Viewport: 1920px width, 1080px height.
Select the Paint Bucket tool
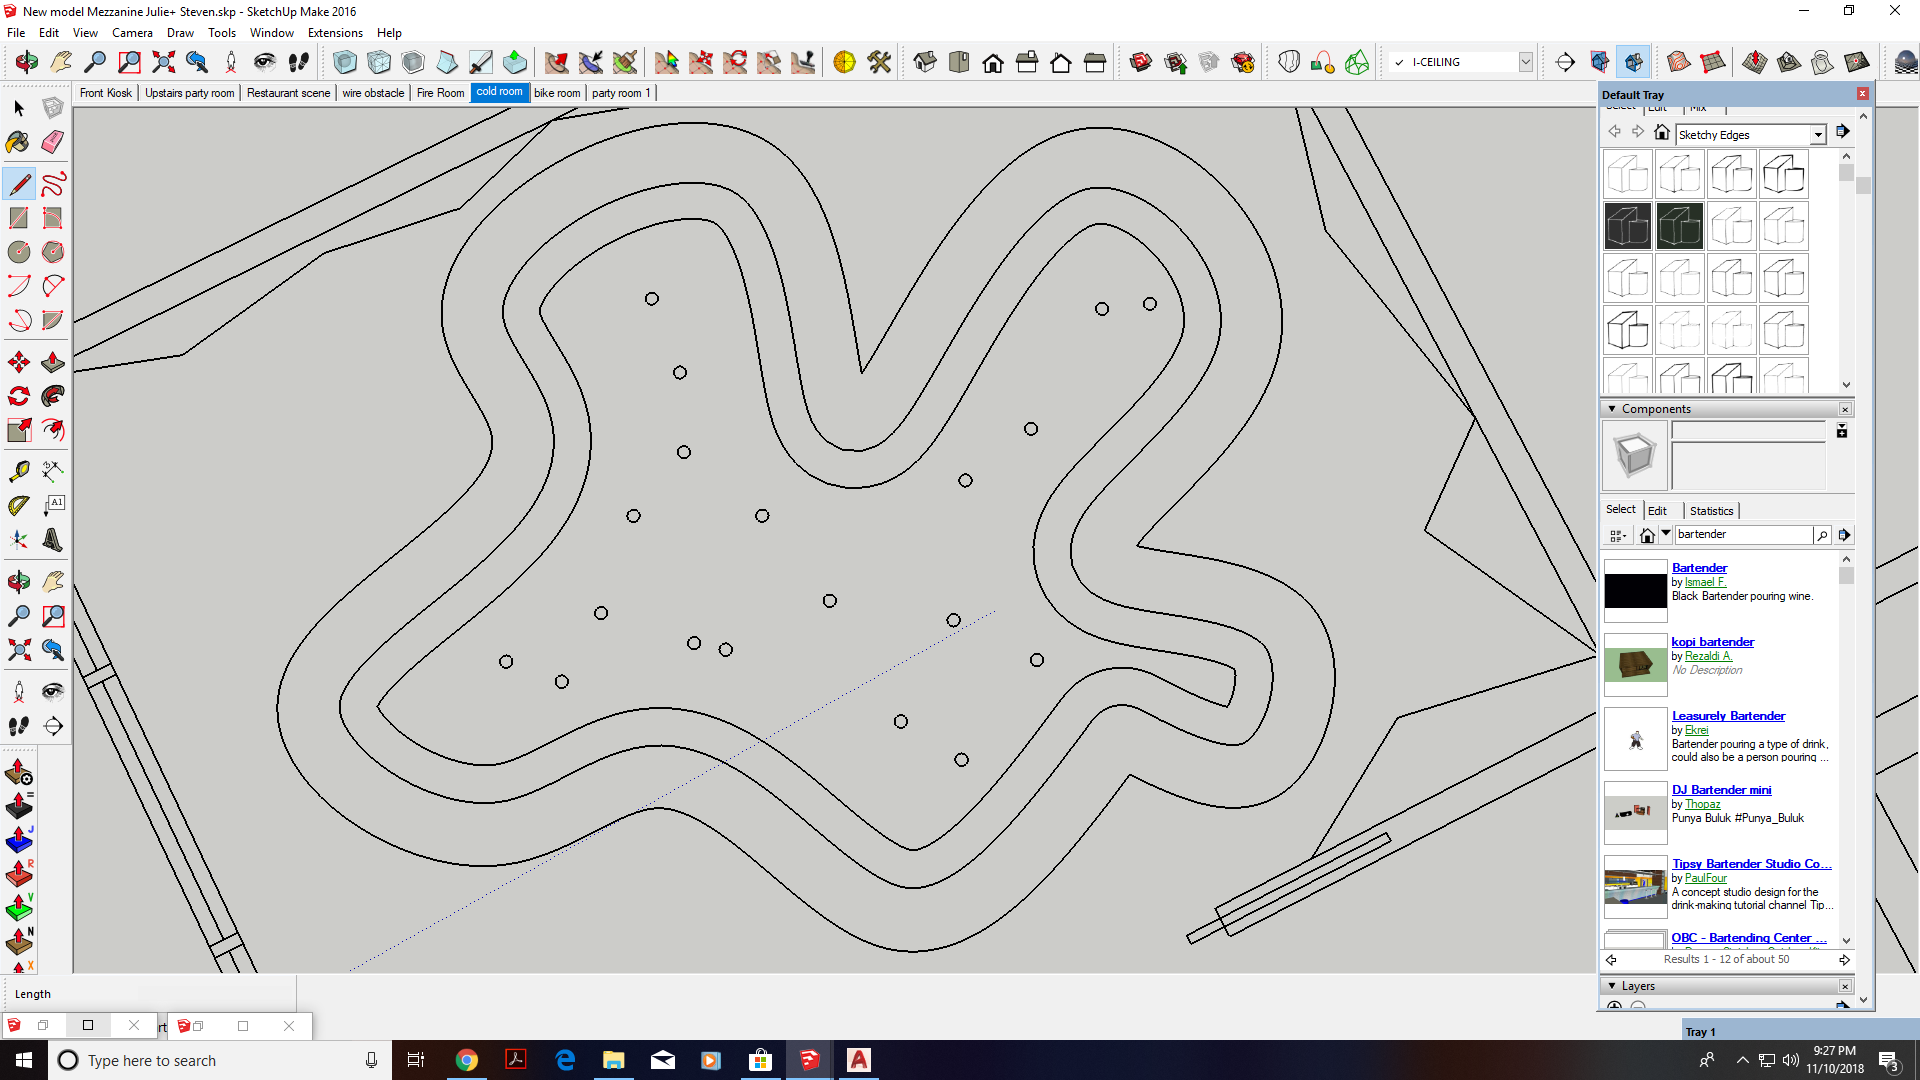point(18,142)
